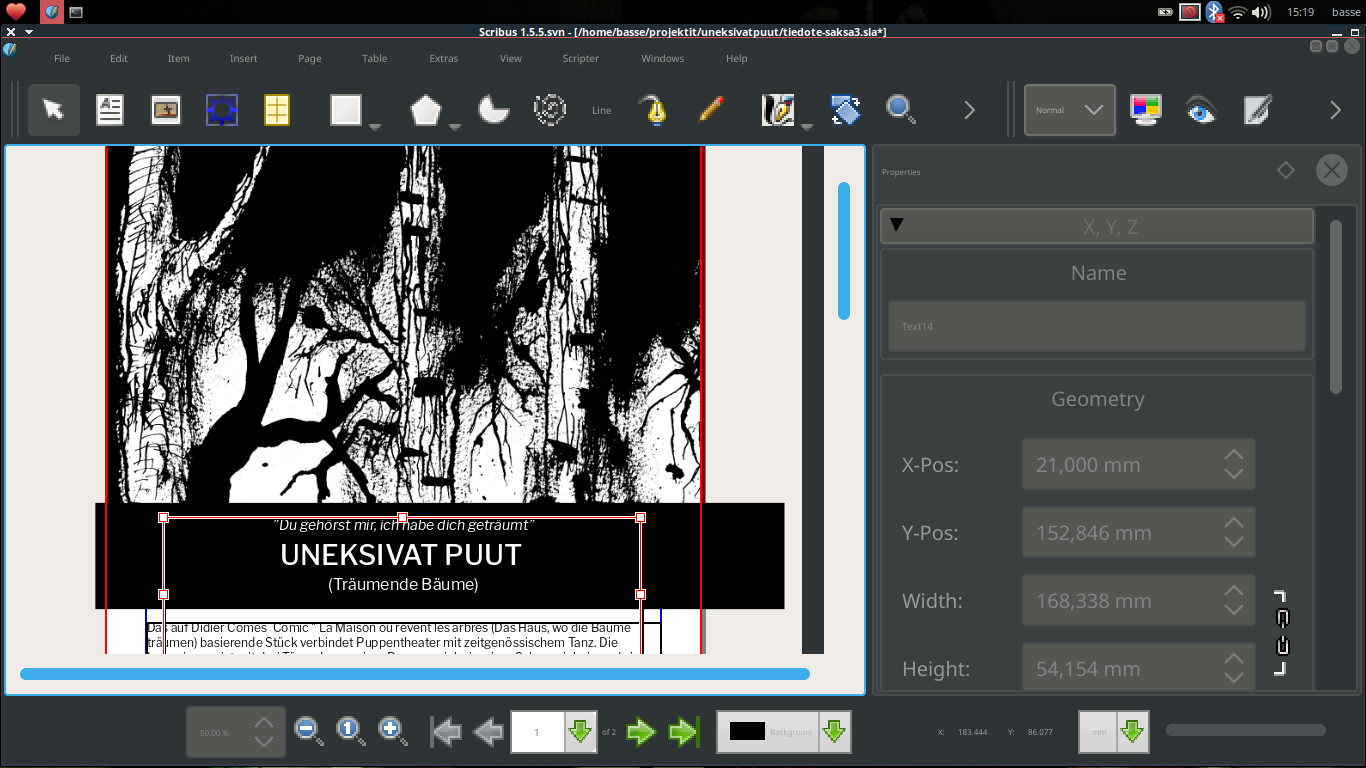Close the Properties panel
The width and height of the screenshot is (1366, 768).
1331,170
